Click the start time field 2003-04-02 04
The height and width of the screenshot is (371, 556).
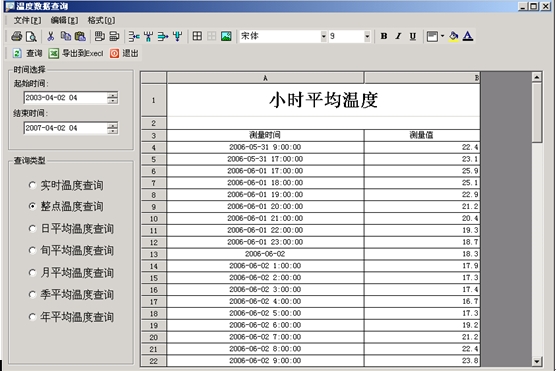tap(65, 98)
